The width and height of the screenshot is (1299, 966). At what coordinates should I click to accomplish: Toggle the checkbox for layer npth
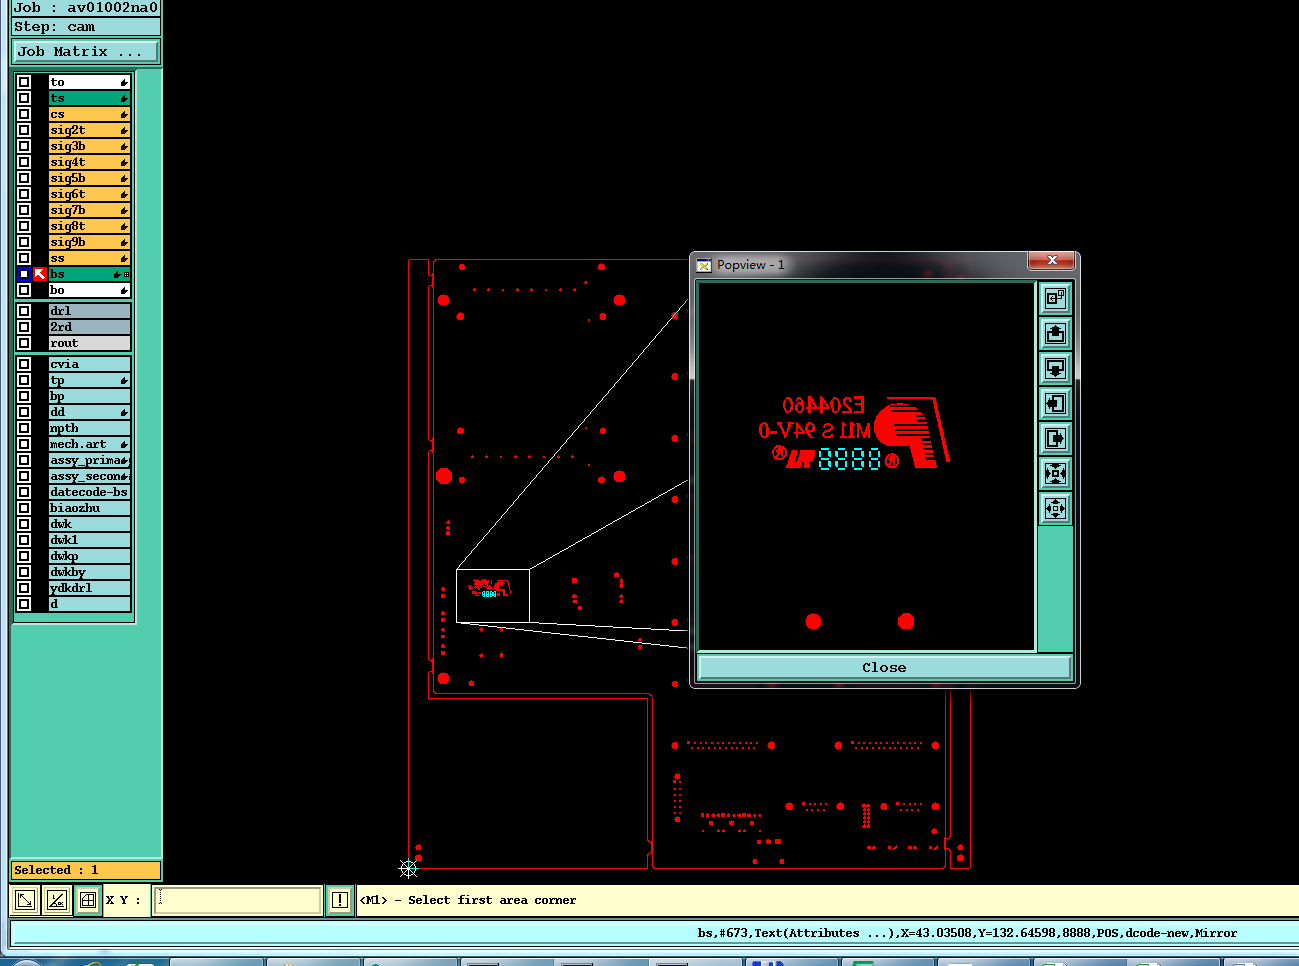24,428
